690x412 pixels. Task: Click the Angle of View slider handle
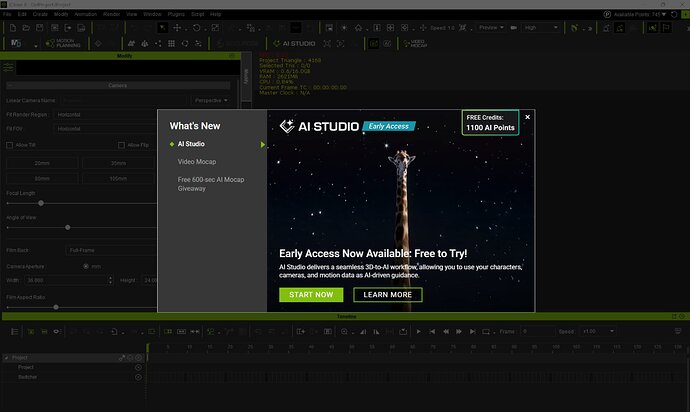(x=68, y=228)
